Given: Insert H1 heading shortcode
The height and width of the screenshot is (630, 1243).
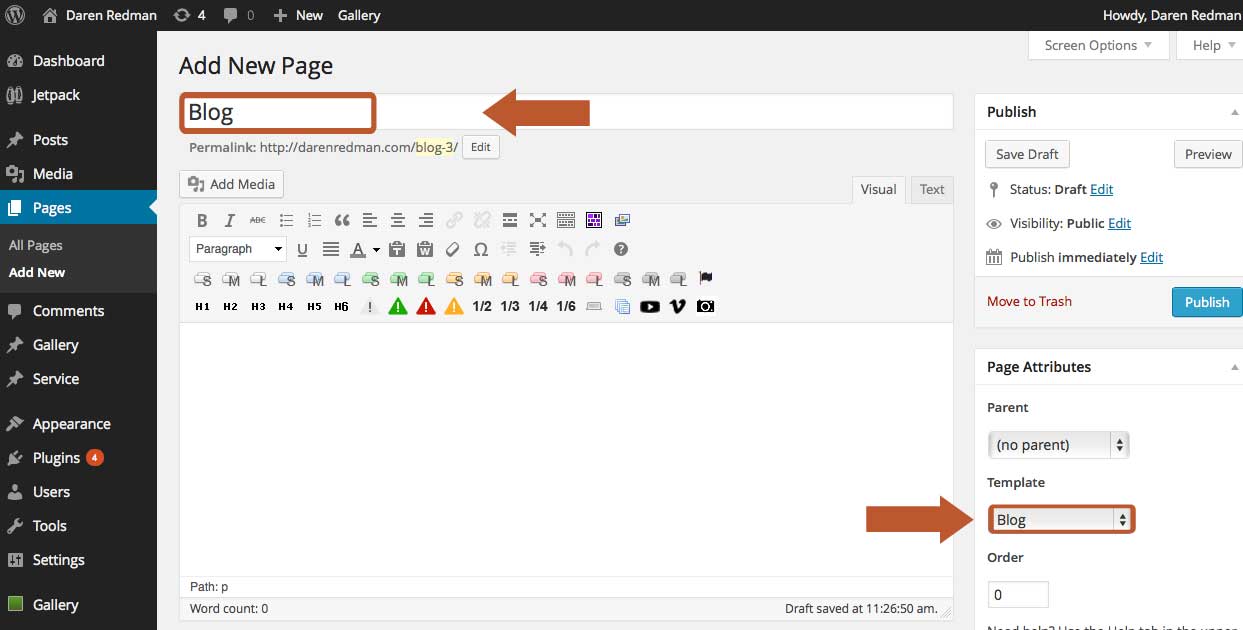Looking at the screenshot, I should point(202,306).
